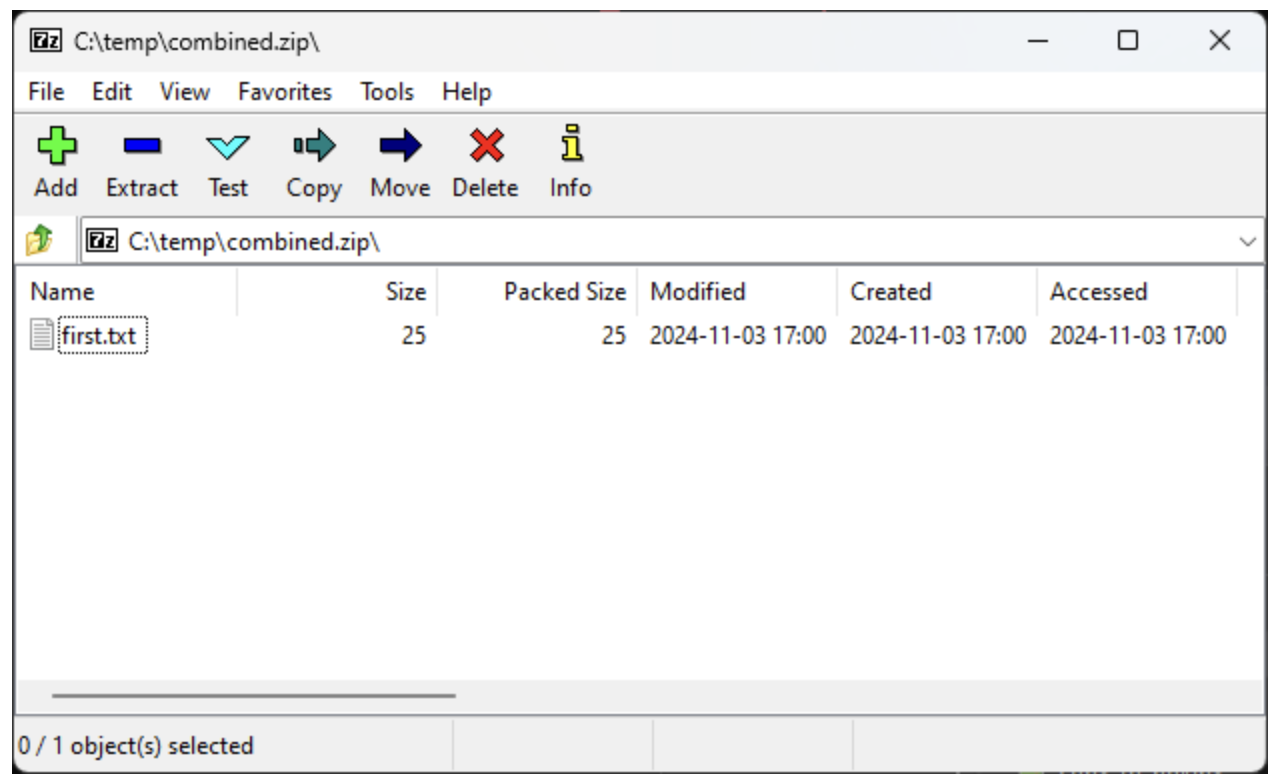Click the Copy arrow icon
Screen dimensions: 1278x784
(314, 148)
